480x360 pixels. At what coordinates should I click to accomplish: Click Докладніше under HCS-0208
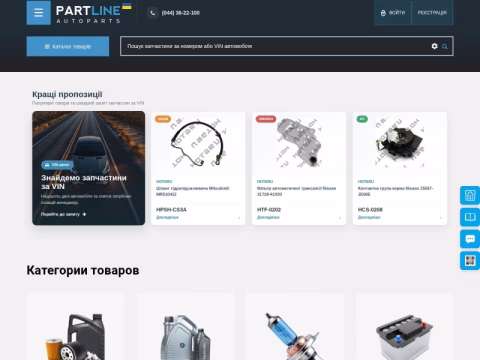coord(369,217)
